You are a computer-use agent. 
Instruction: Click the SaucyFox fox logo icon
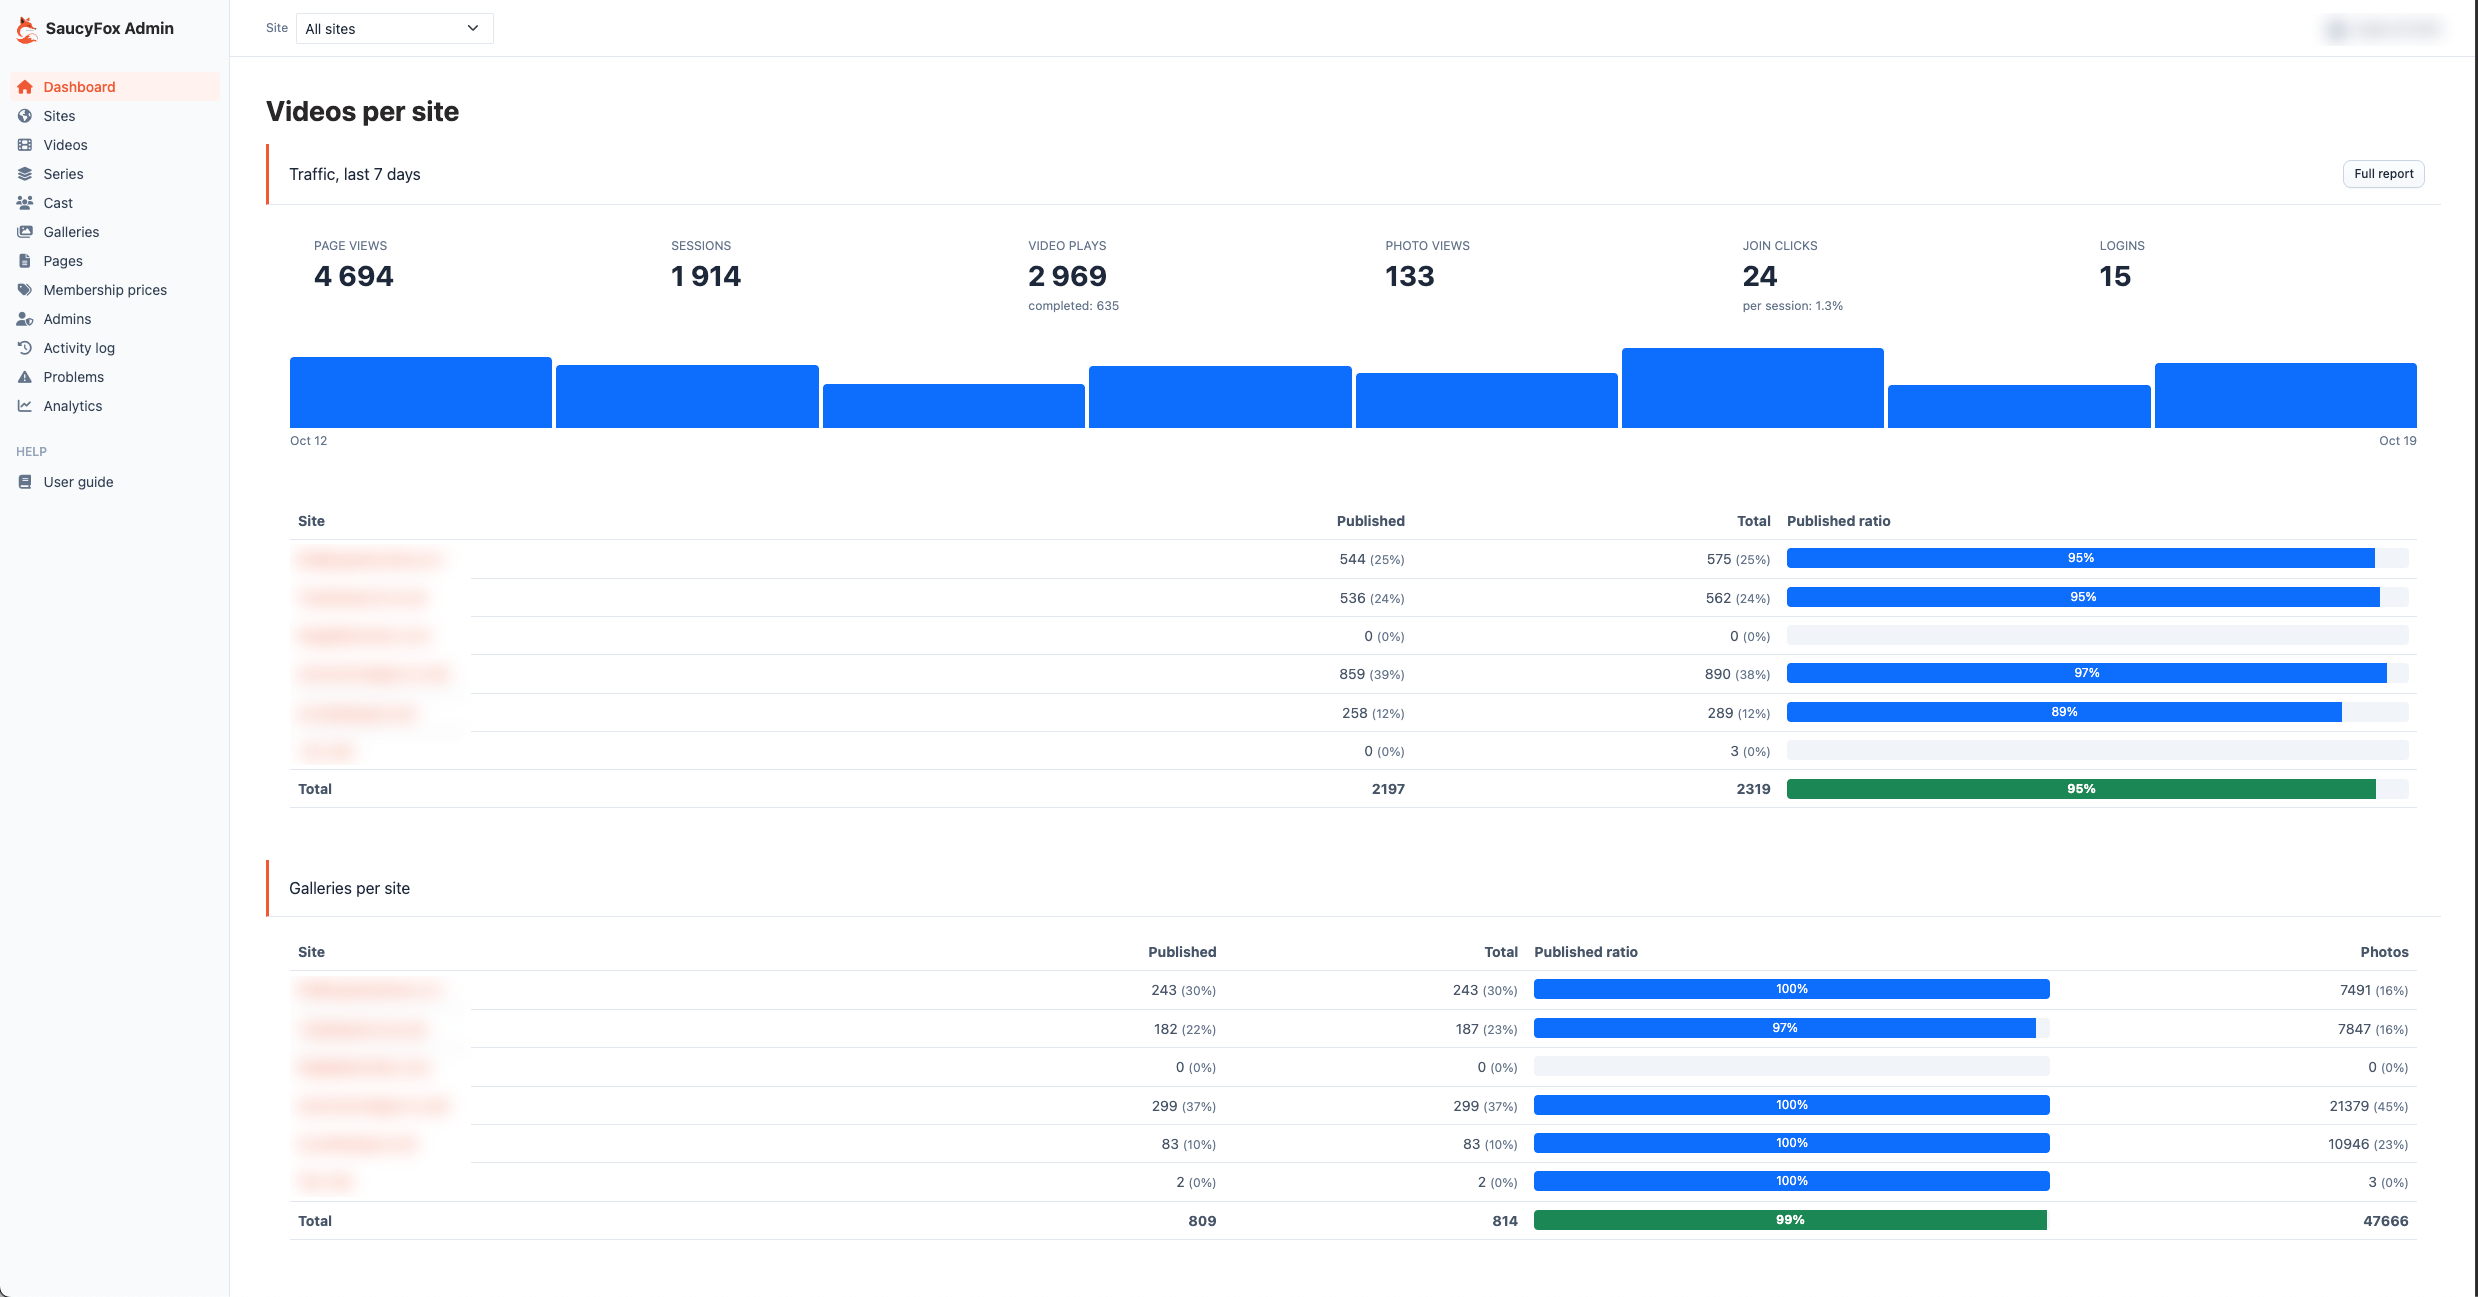27,30
